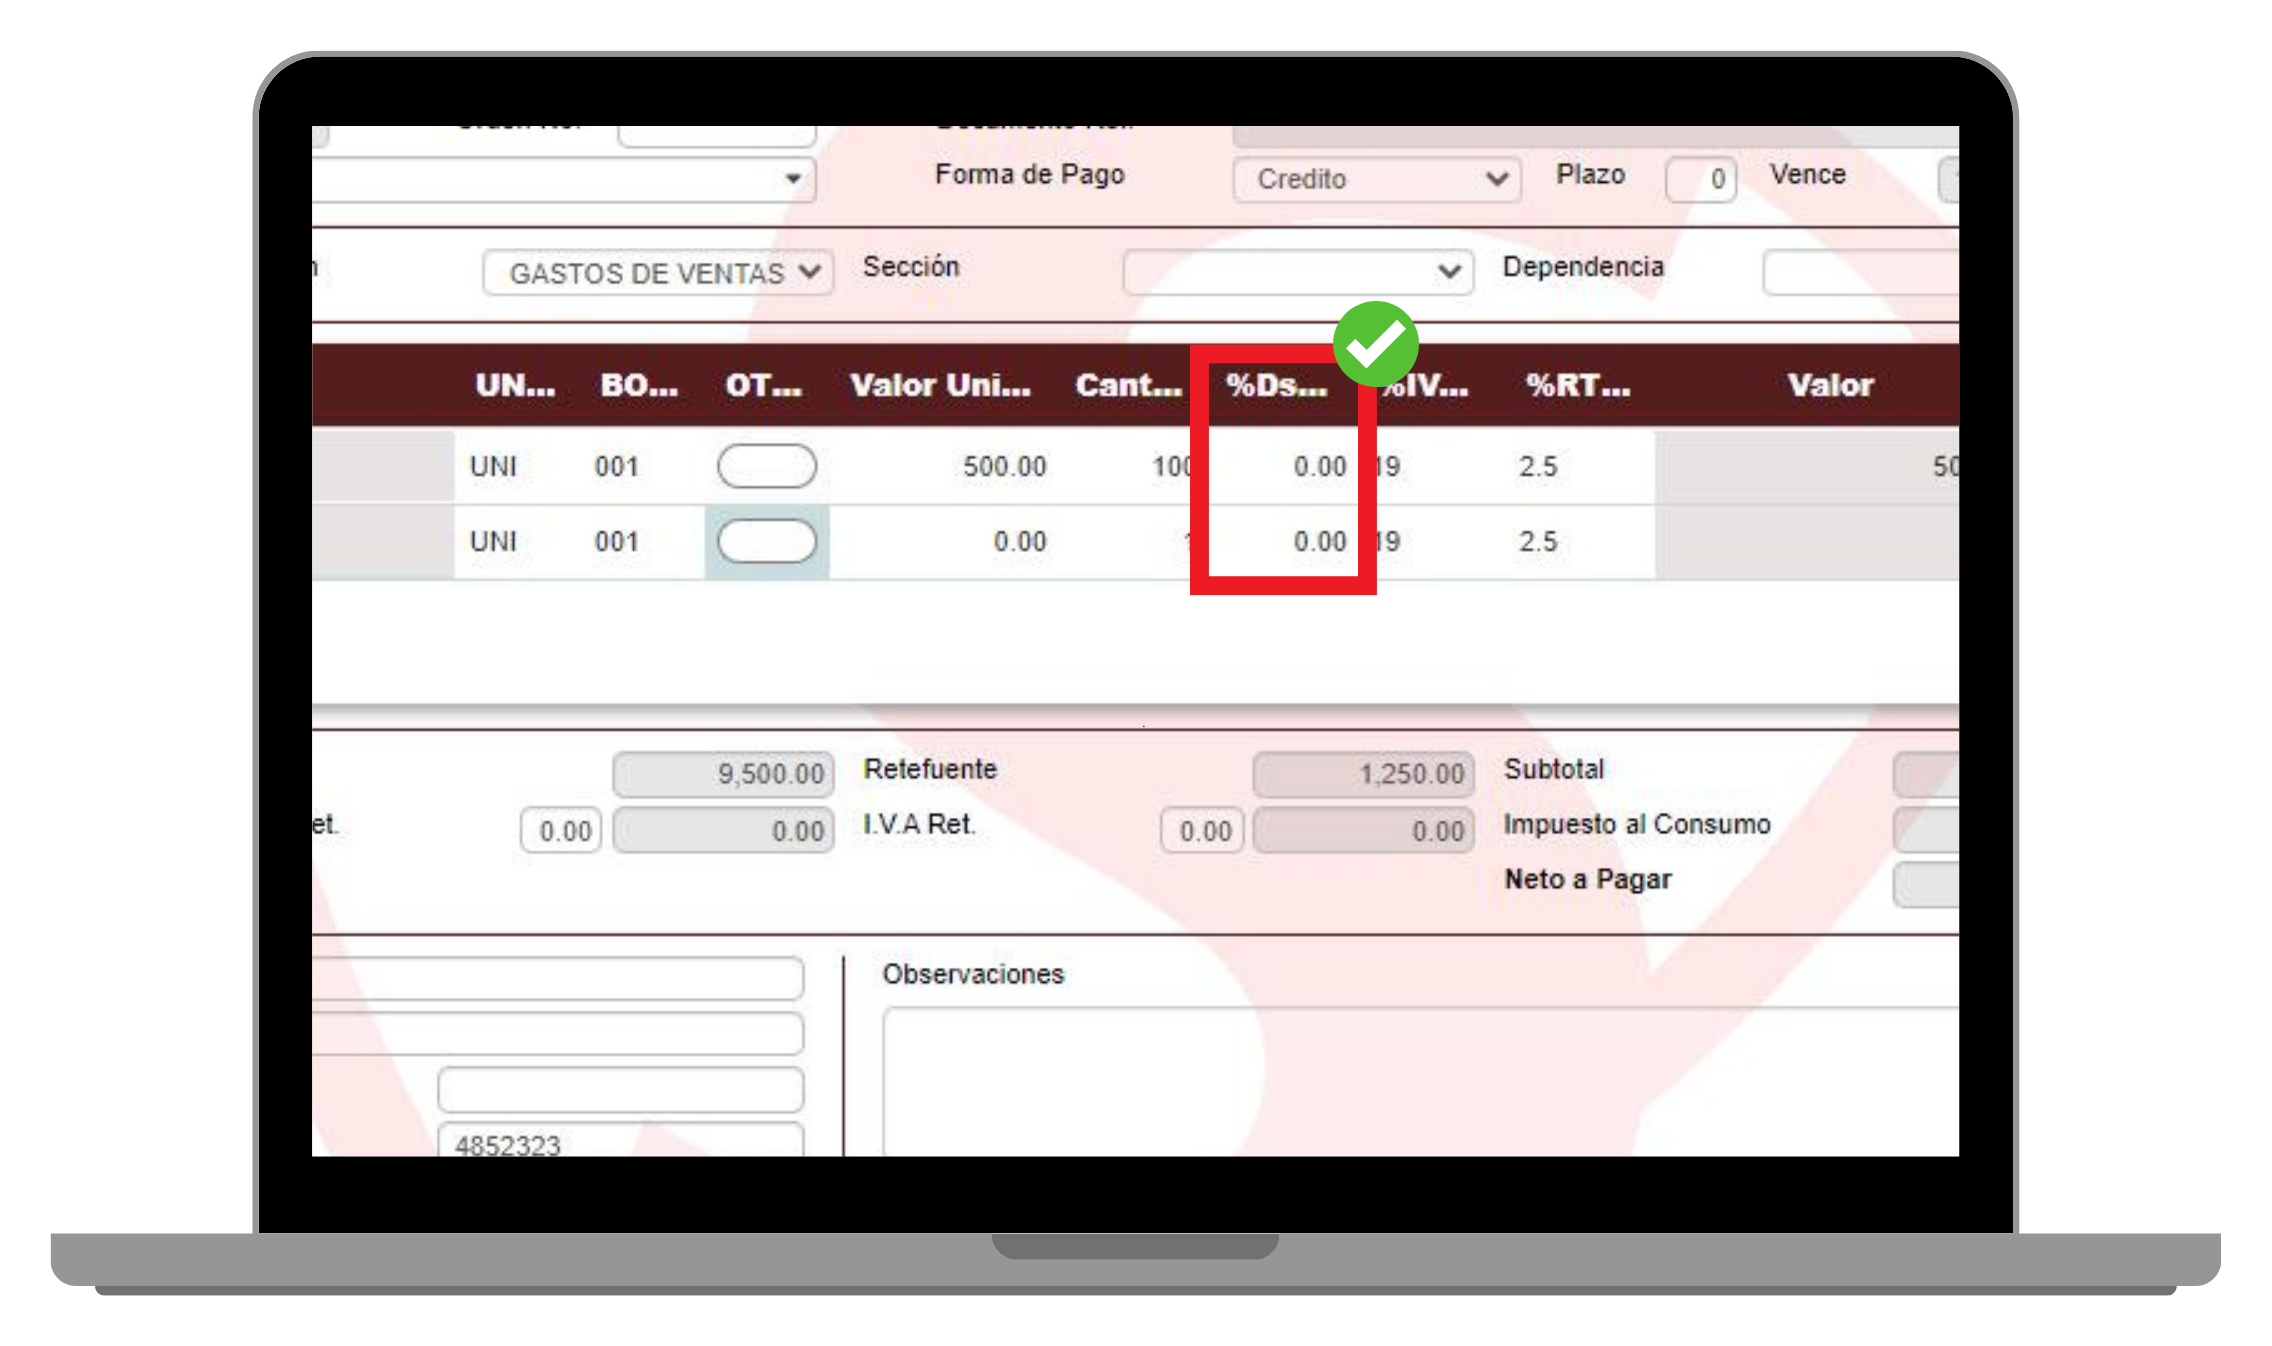The image size is (2272, 1346).
Task: Open the Forma de Pago Credito dropdown
Action: pos(1376,179)
